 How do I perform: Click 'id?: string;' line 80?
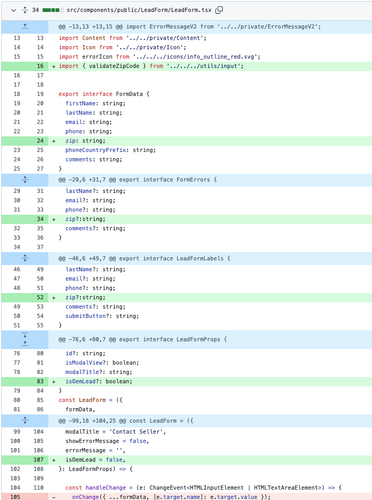85,353
